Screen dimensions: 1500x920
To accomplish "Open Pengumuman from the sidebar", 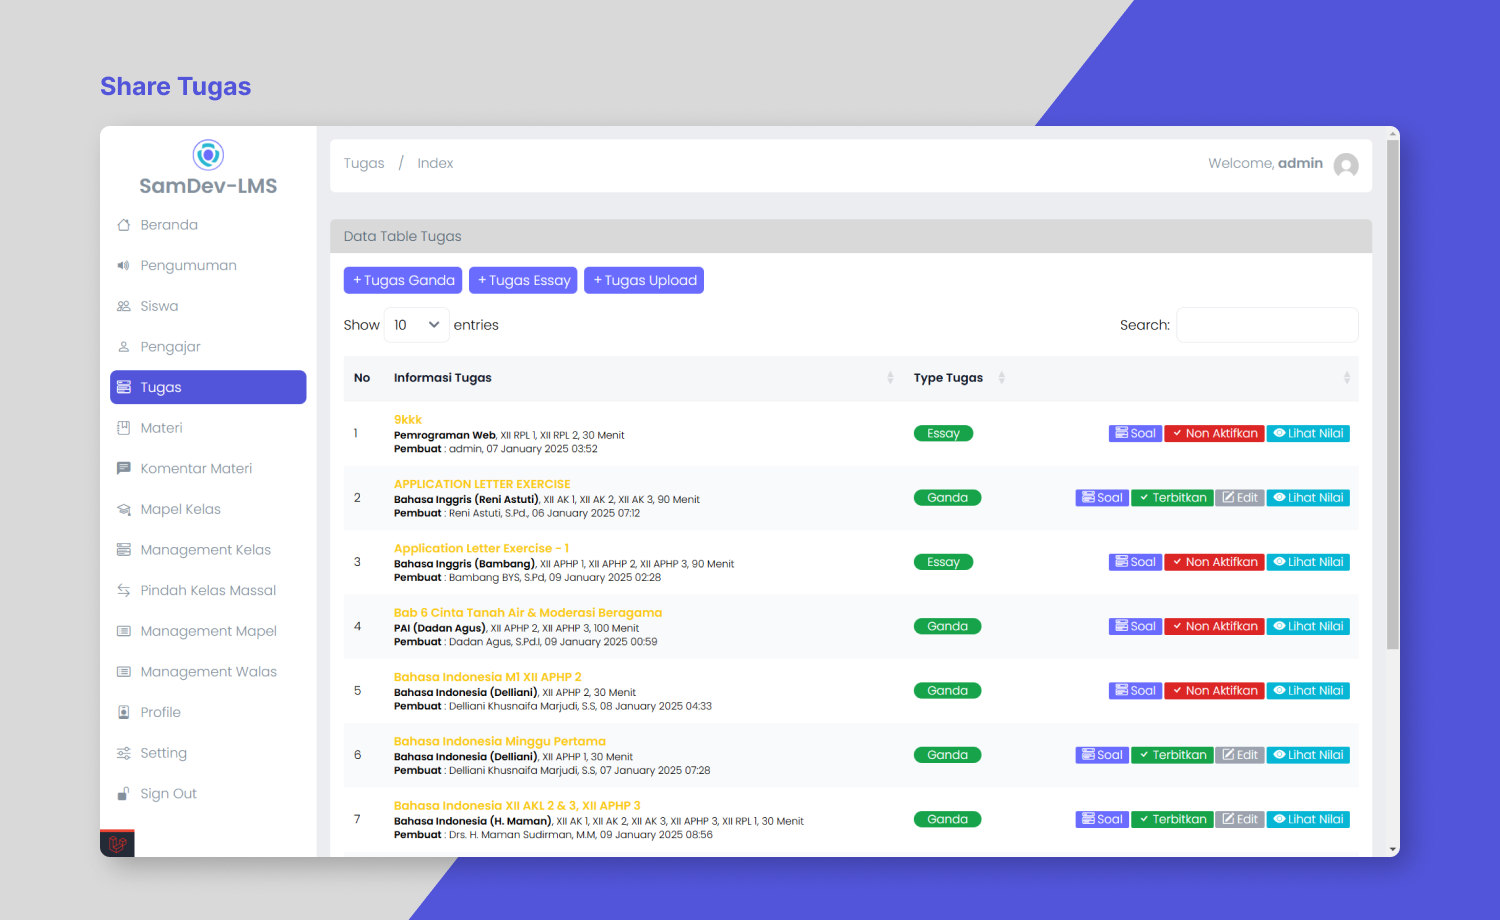I will [x=188, y=265].
